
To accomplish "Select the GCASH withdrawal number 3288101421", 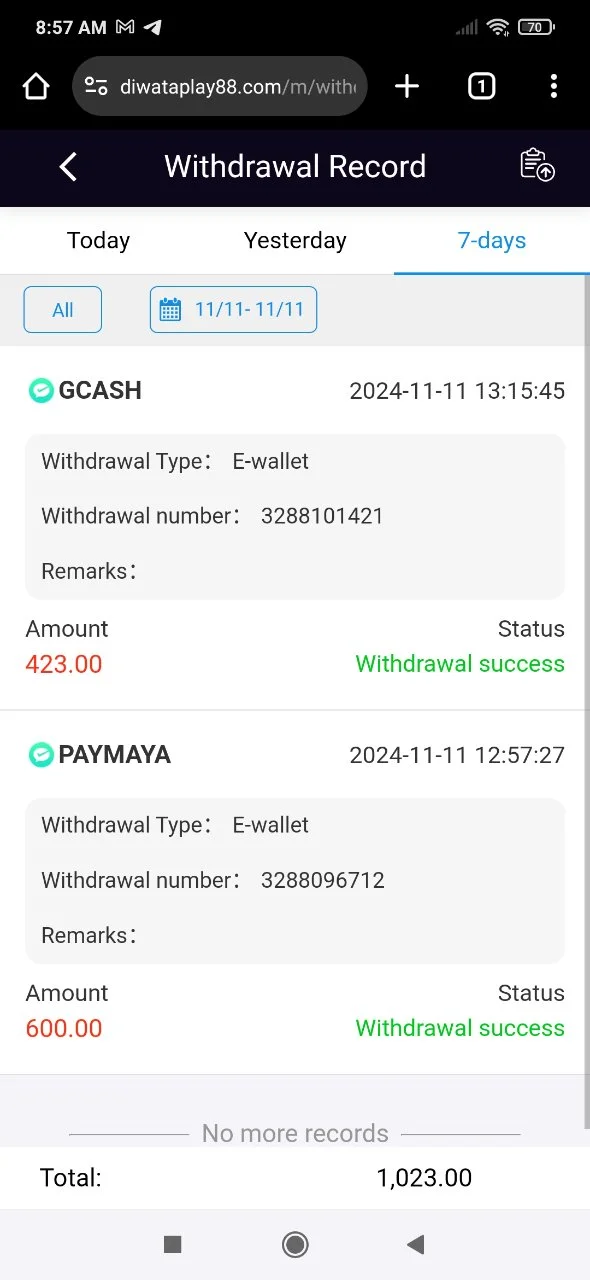I will (x=322, y=516).
